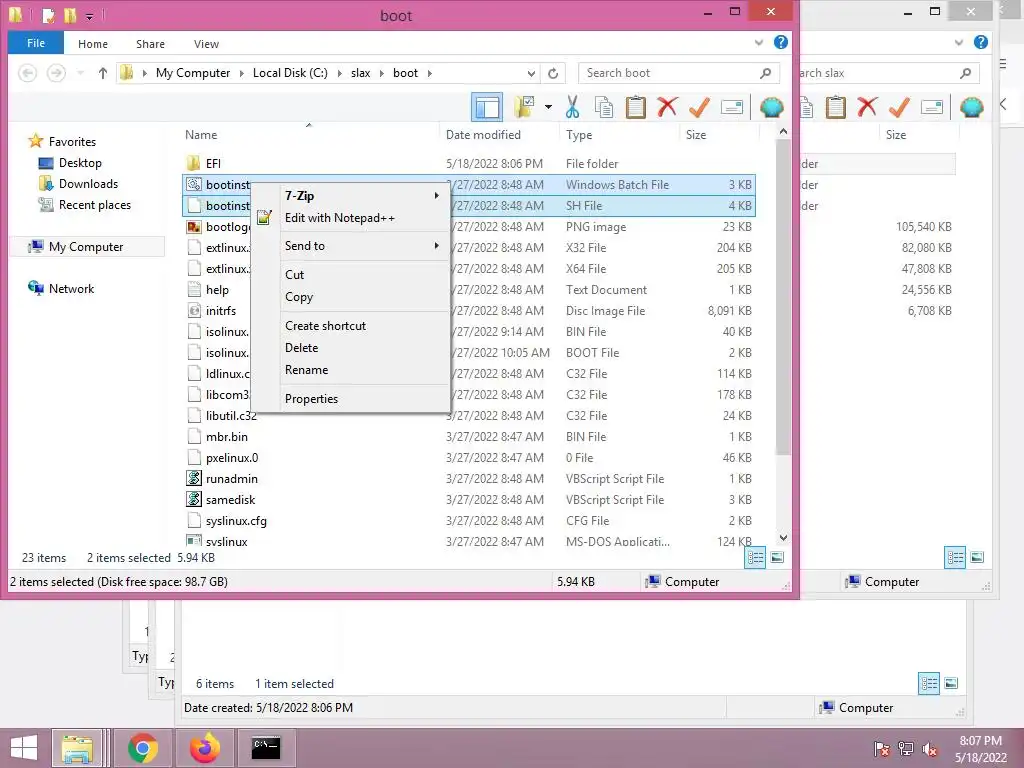The height and width of the screenshot is (768, 1024).
Task: Click the Forward arrow navigation button
Action: [56, 73]
